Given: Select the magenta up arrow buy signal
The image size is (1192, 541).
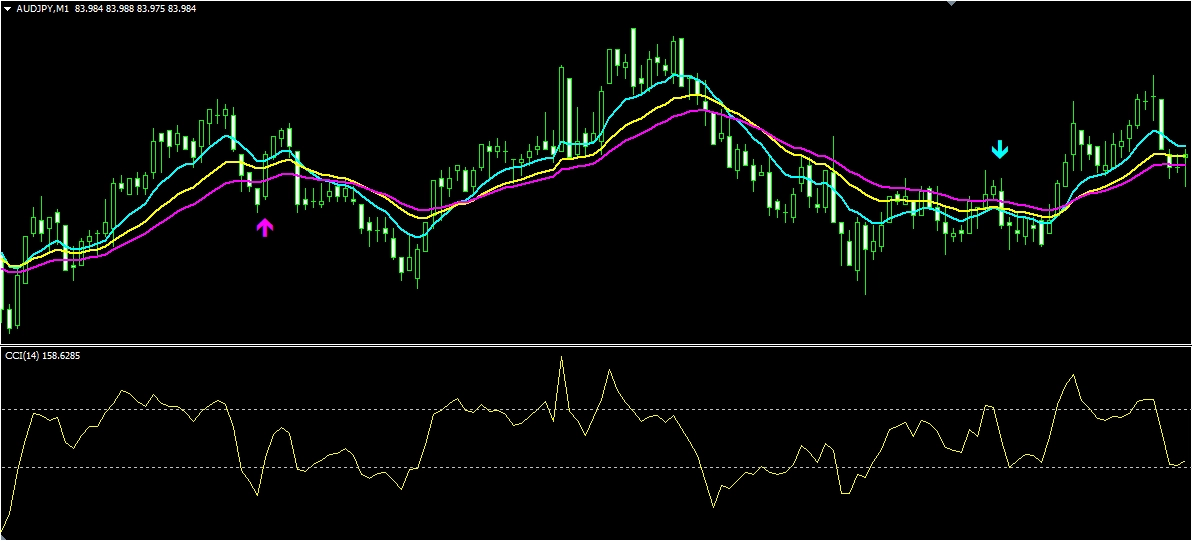Looking at the screenshot, I should pyautogui.click(x=264, y=227).
